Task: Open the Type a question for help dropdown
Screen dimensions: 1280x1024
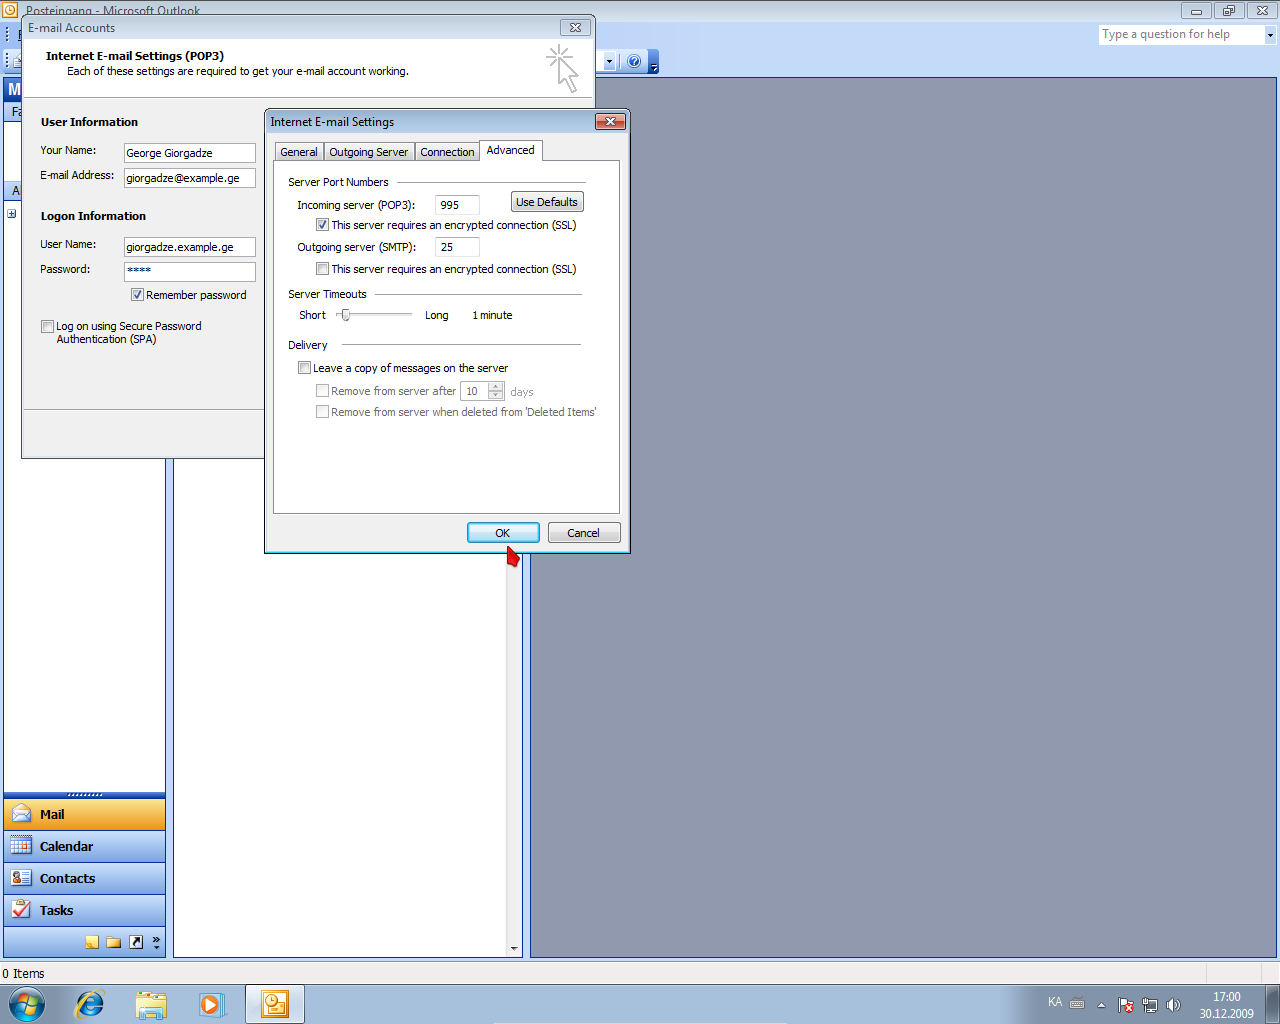Action: (x=1270, y=35)
